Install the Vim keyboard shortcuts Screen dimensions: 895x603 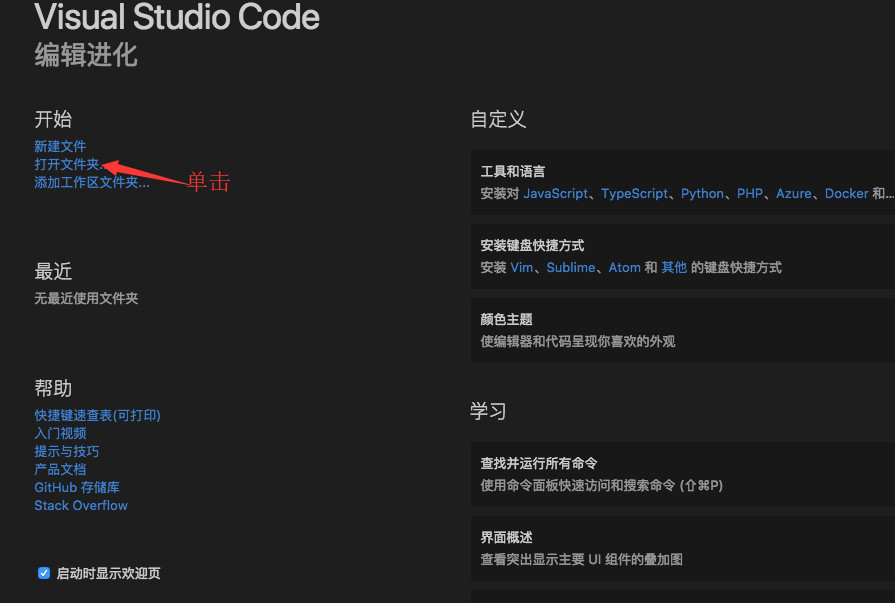pos(524,267)
